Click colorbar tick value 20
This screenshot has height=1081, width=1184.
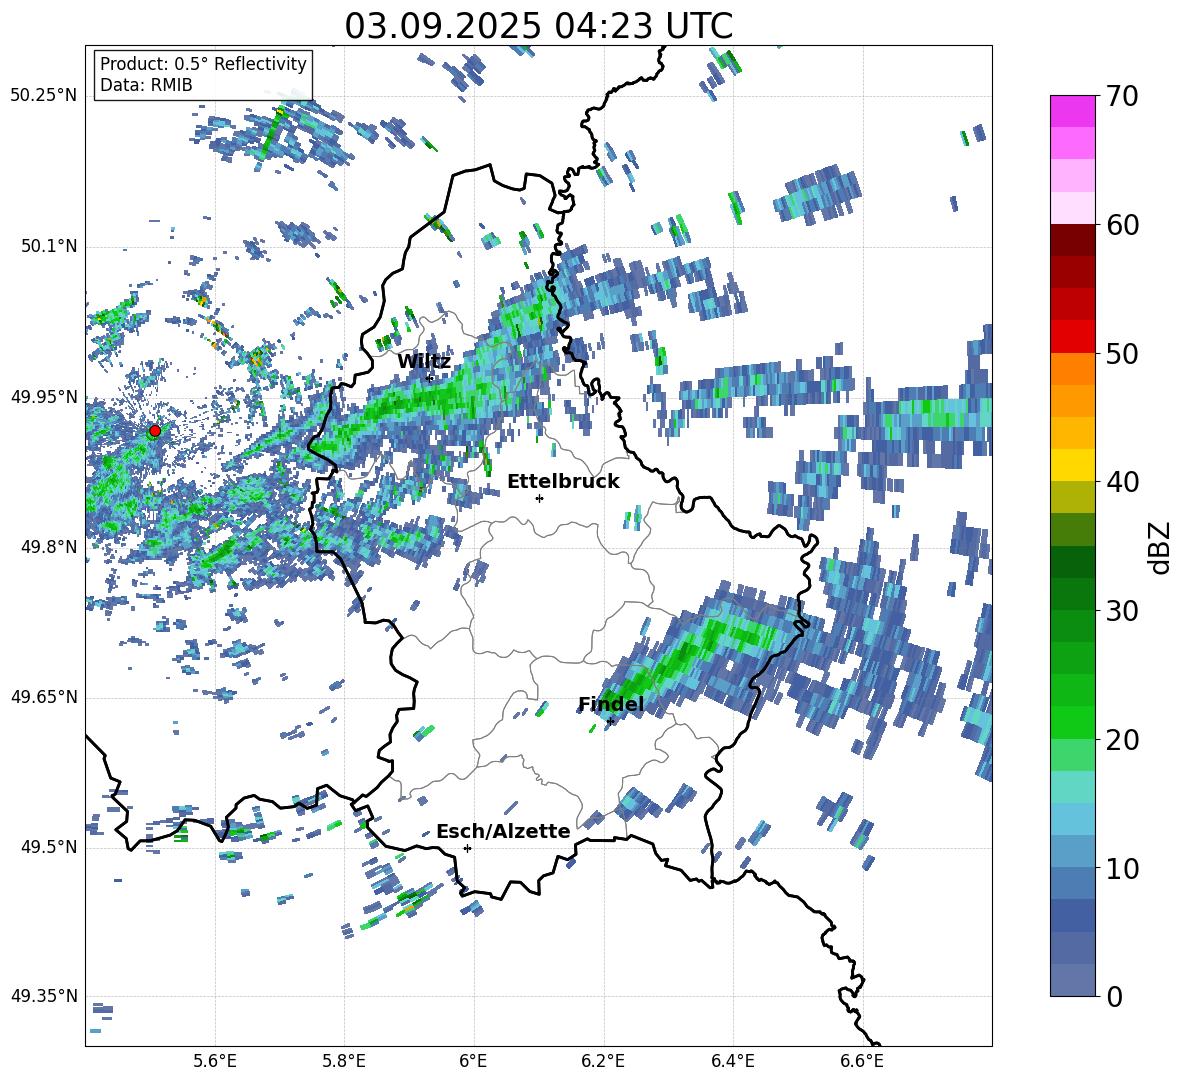[x=1121, y=740]
